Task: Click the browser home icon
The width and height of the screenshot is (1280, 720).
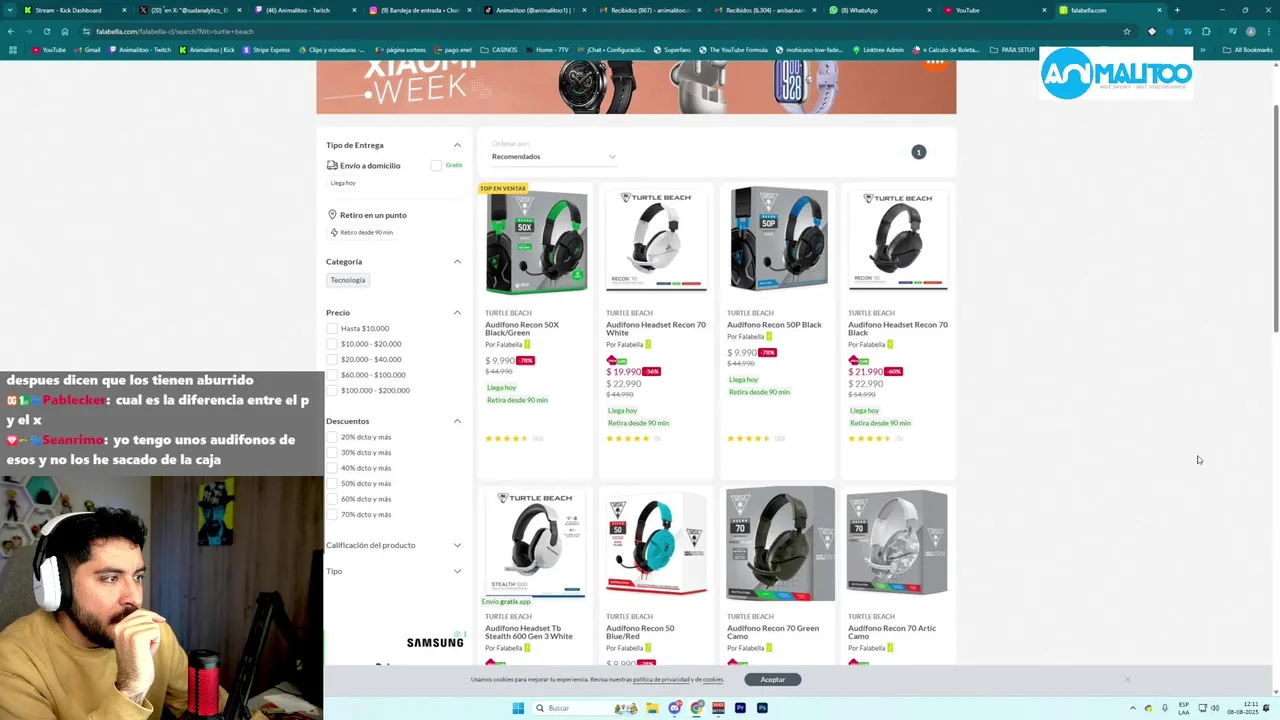Action: [65, 31]
